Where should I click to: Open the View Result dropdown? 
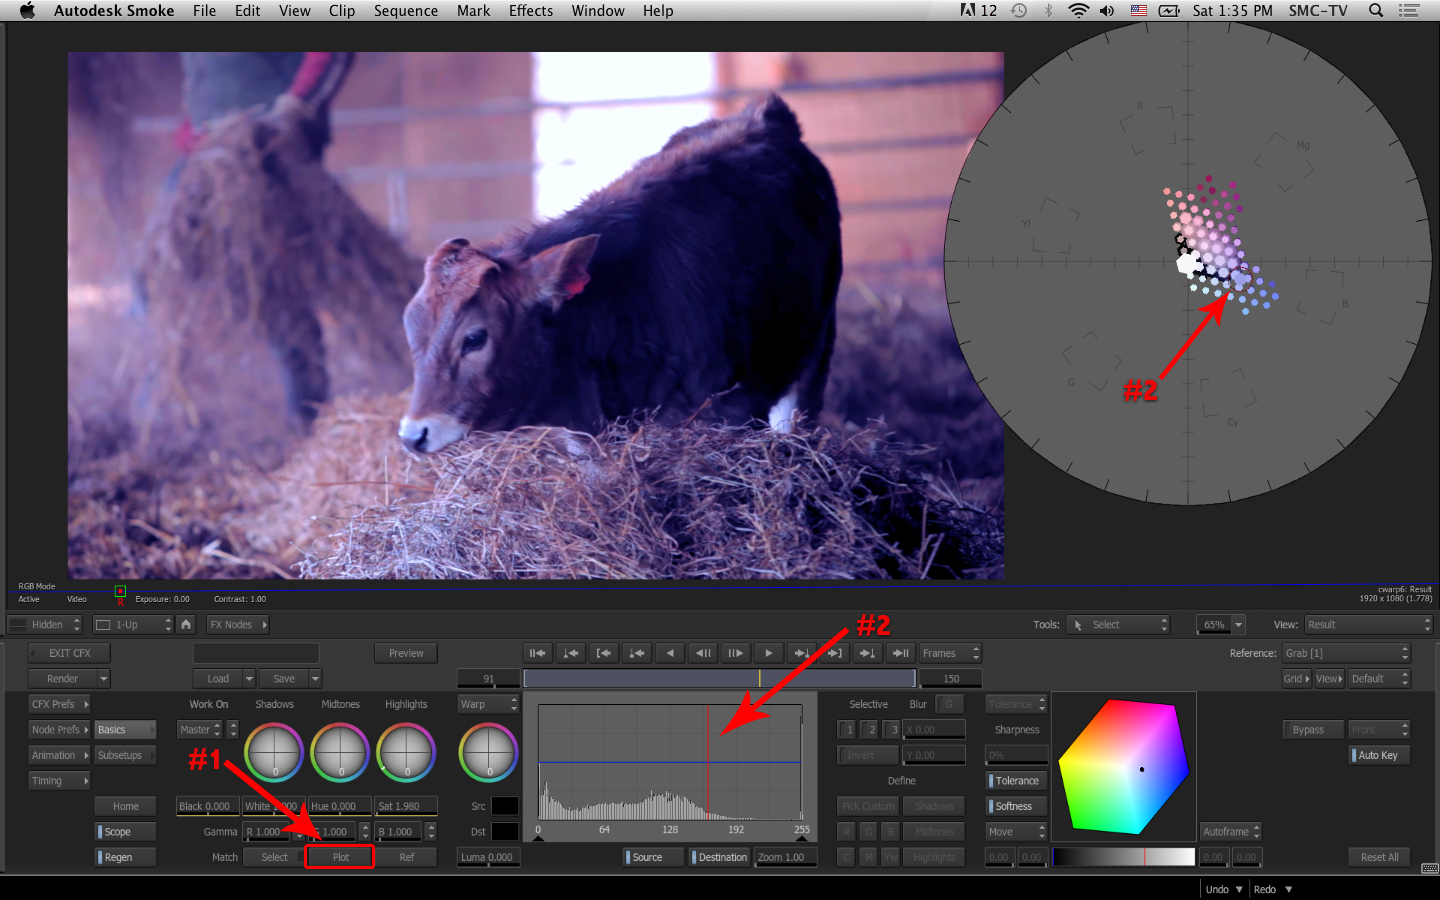[1368, 624]
